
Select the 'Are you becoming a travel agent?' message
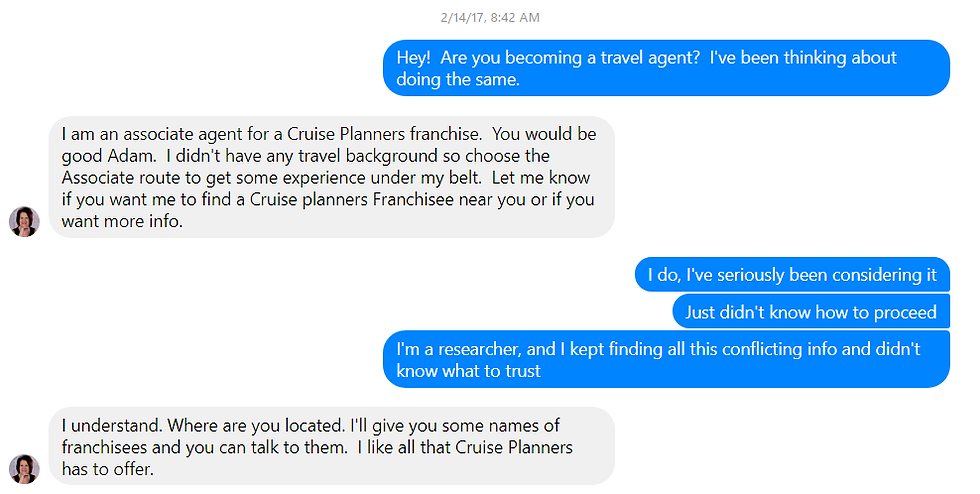[666, 68]
